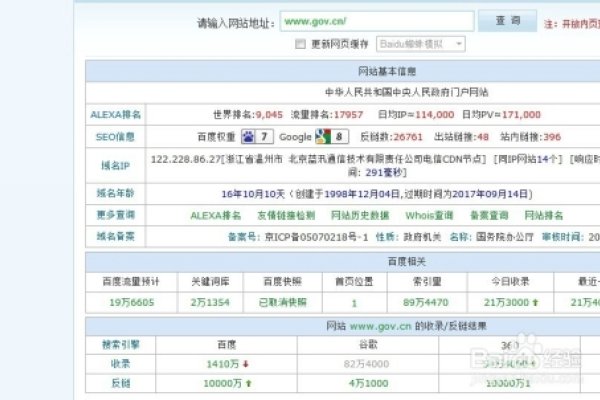
Task: Click homepage position value 1
Action: click(354, 303)
